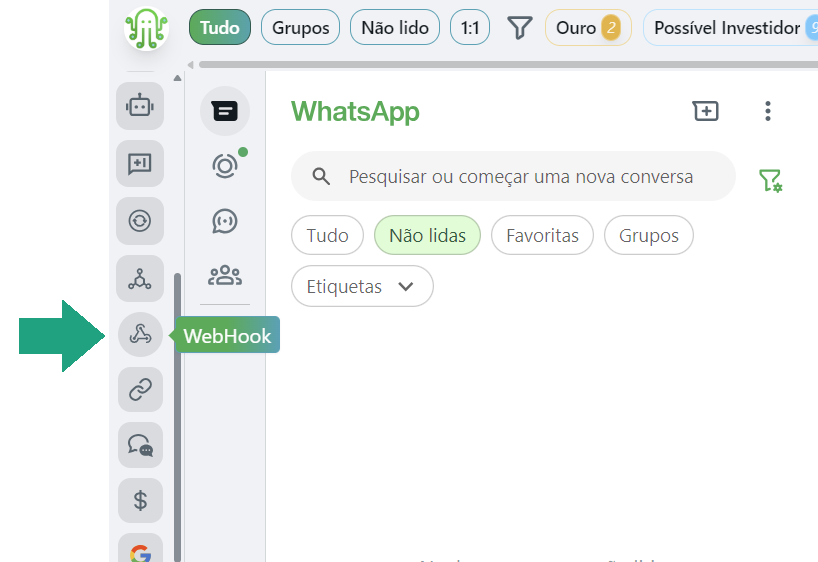Open the chatbot robot icon
The width and height of the screenshot is (818, 562).
pyautogui.click(x=140, y=106)
